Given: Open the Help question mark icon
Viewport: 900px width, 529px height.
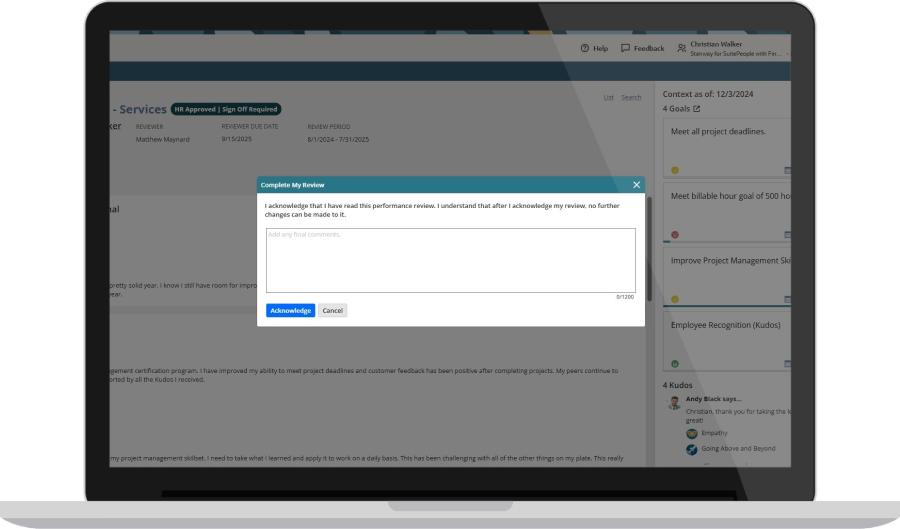Looking at the screenshot, I should coord(584,48).
